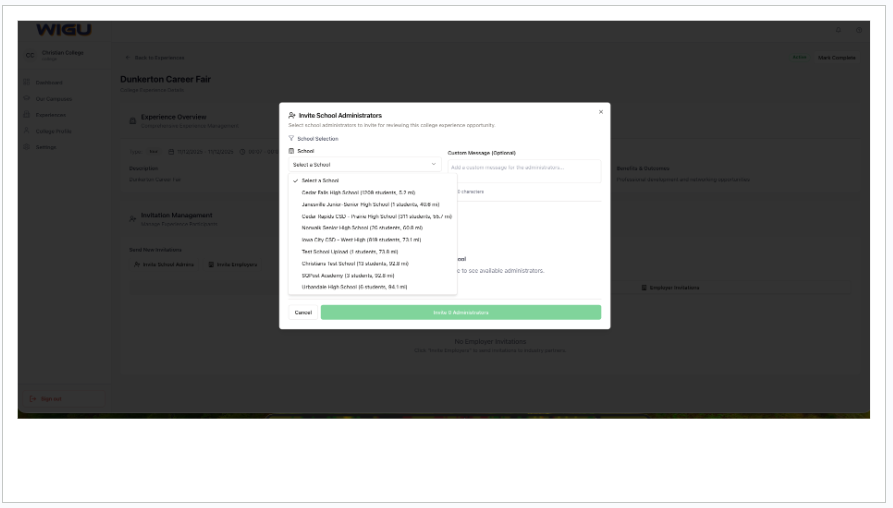Choose Urbandale High School option
Image resolution: width=893 pixels, height=508 pixels.
coord(354,287)
